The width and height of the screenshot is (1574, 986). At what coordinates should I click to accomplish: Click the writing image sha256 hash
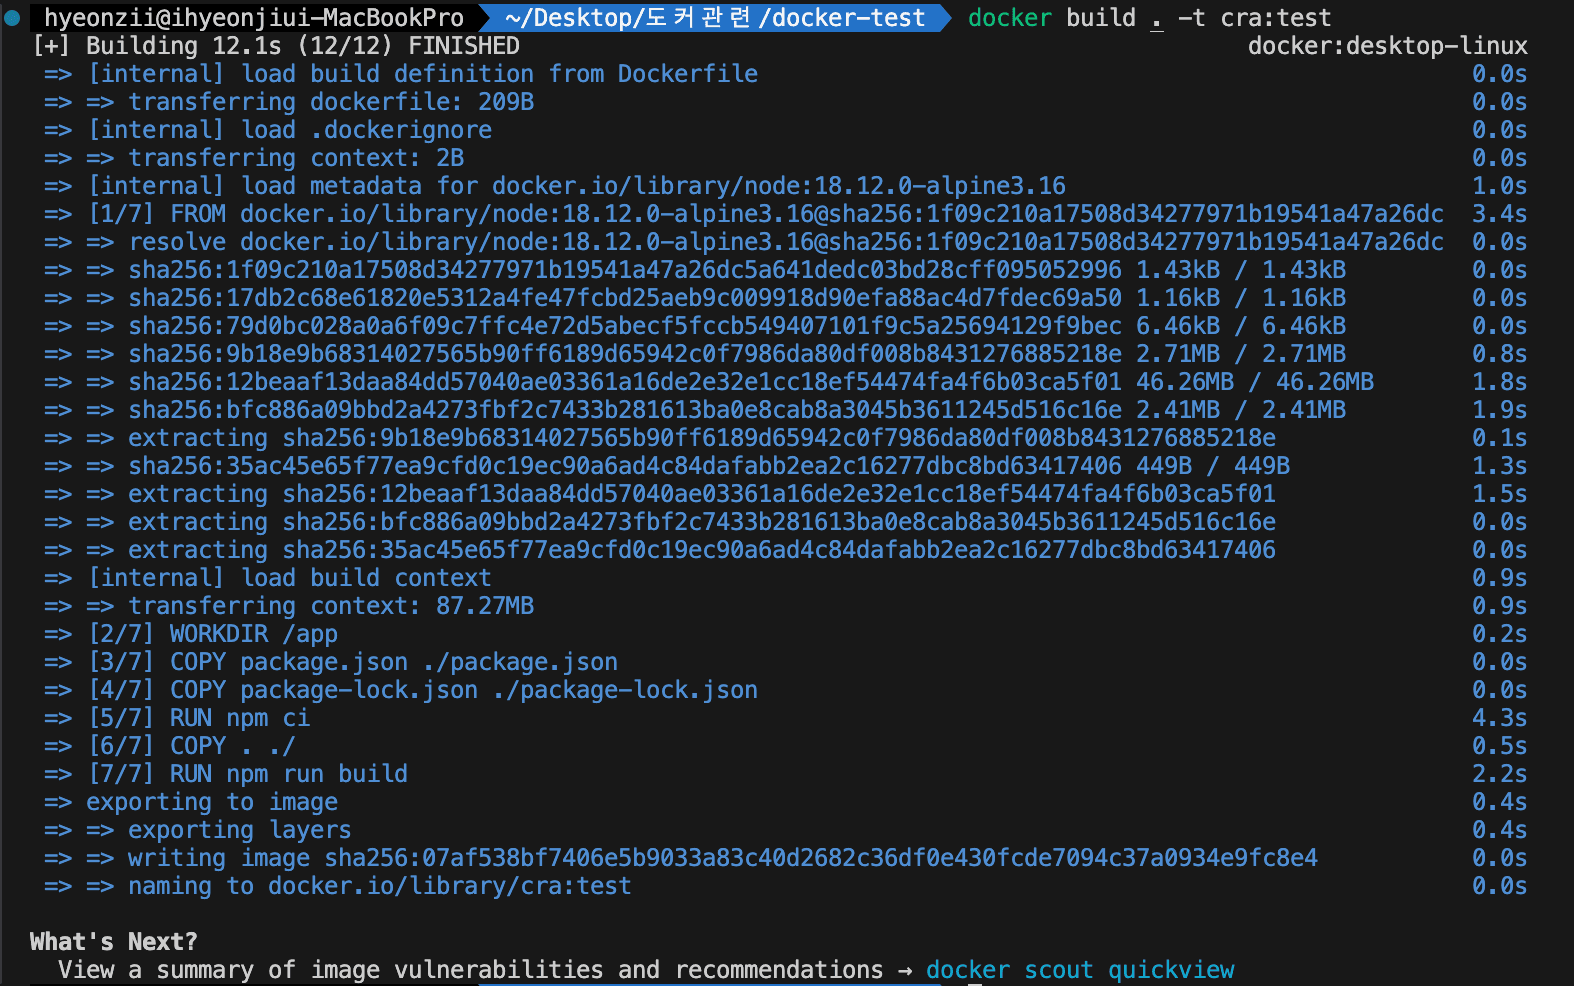pos(820,858)
